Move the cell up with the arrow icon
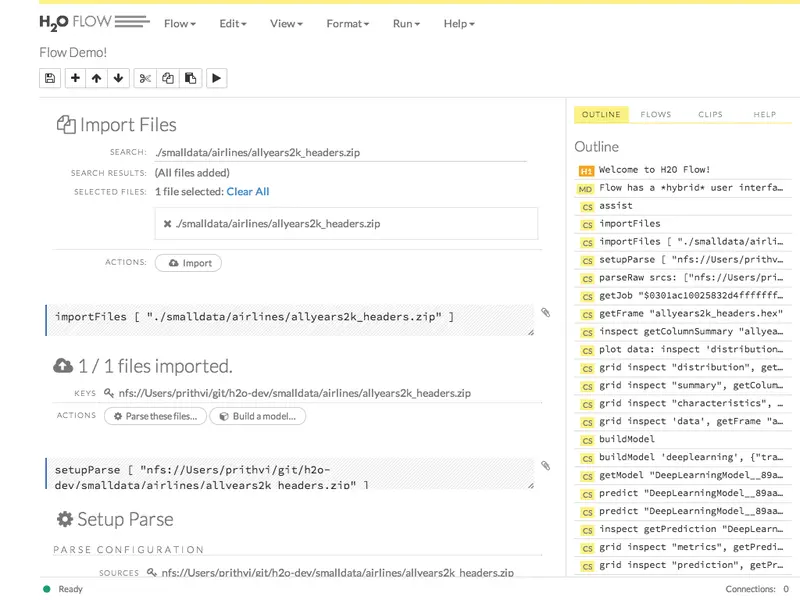800x600 pixels. [x=96, y=78]
